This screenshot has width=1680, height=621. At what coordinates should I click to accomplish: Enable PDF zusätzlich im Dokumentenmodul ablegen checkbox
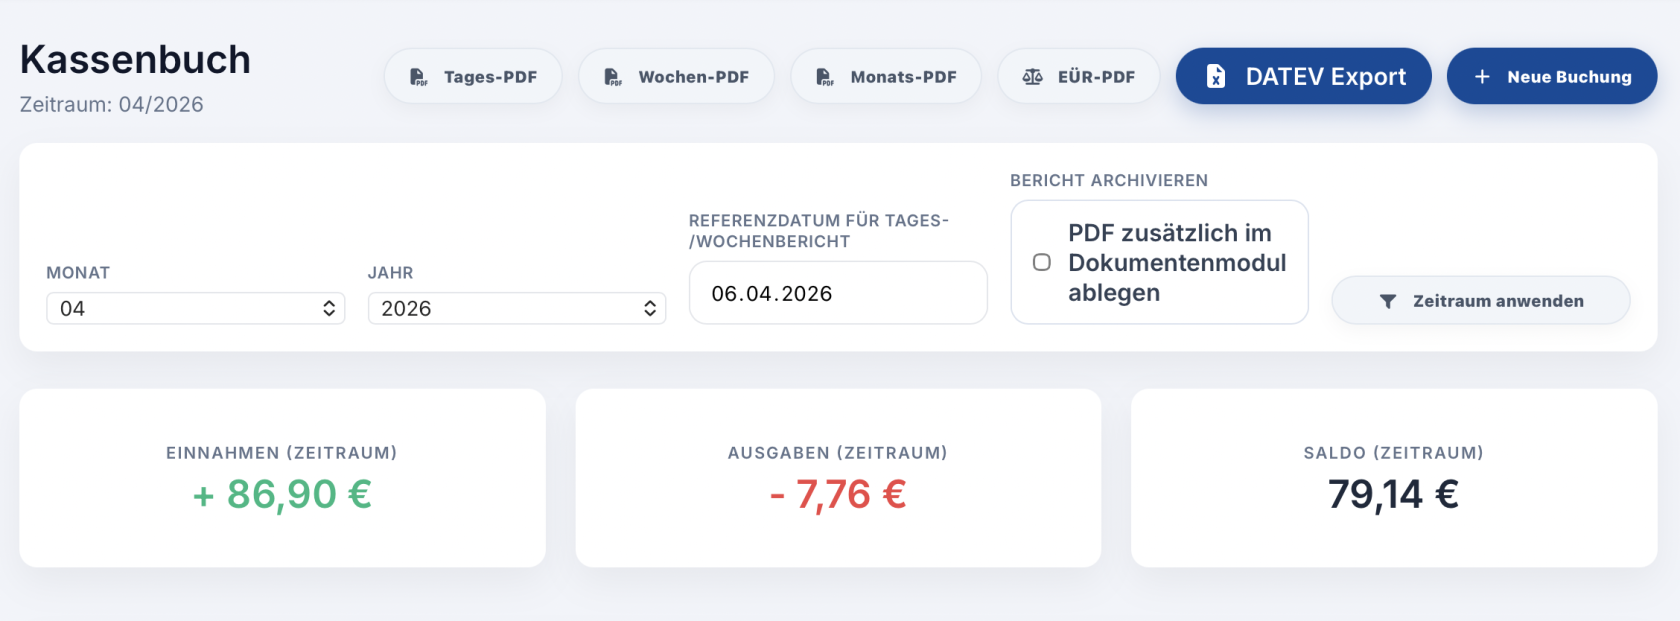[x=1042, y=262]
